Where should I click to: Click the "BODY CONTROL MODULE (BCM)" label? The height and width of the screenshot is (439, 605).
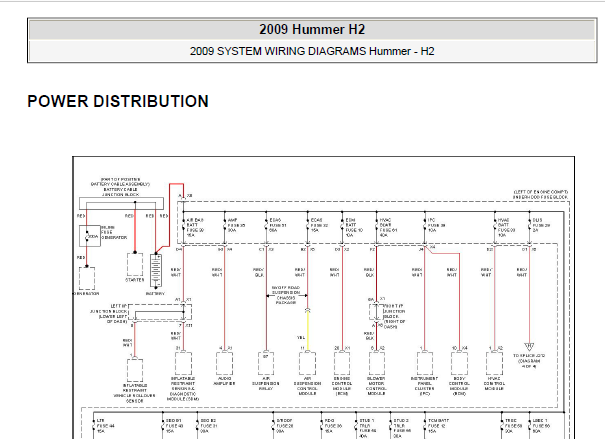click(x=459, y=386)
